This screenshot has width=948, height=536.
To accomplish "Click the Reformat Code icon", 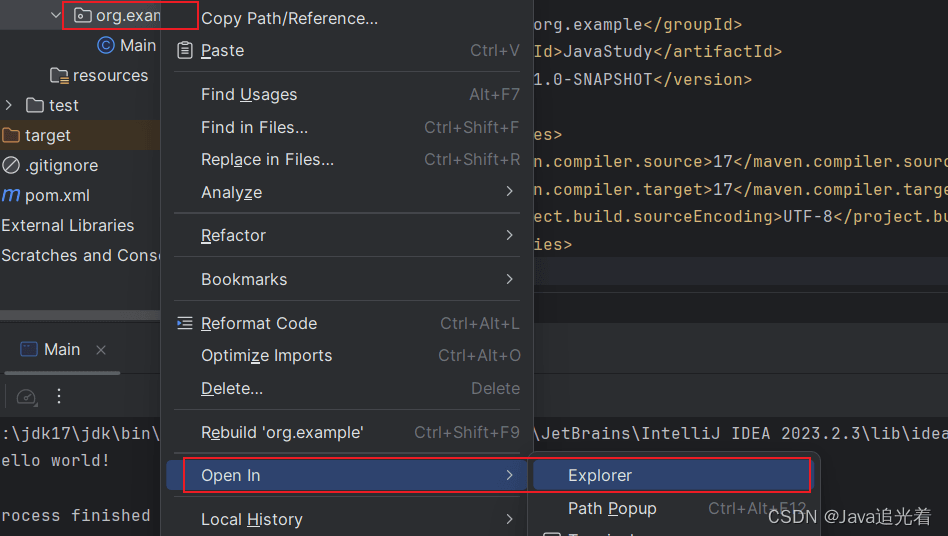I will click(x=184, y=323).
